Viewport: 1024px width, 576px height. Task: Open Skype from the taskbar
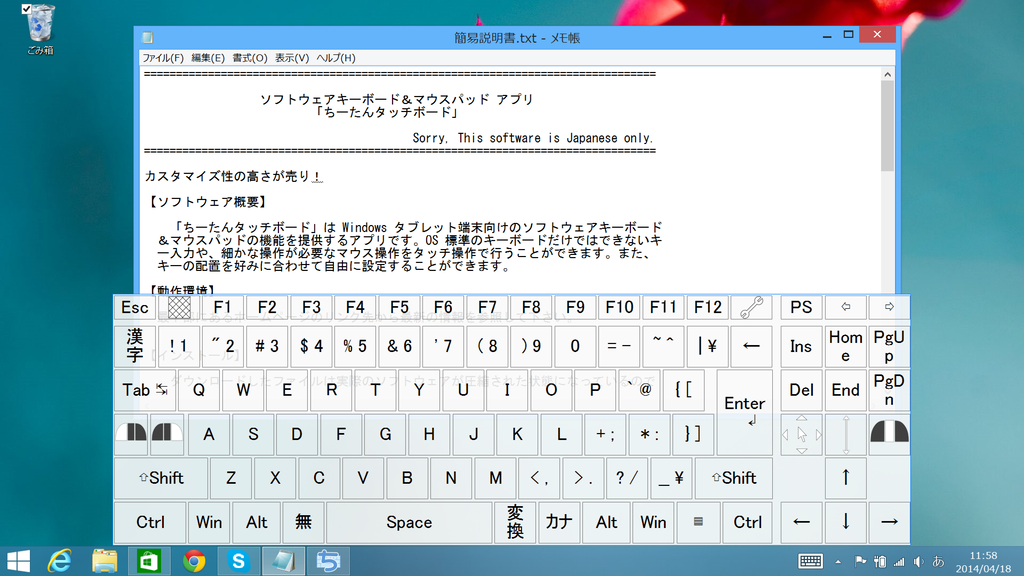tap(240, 562)
